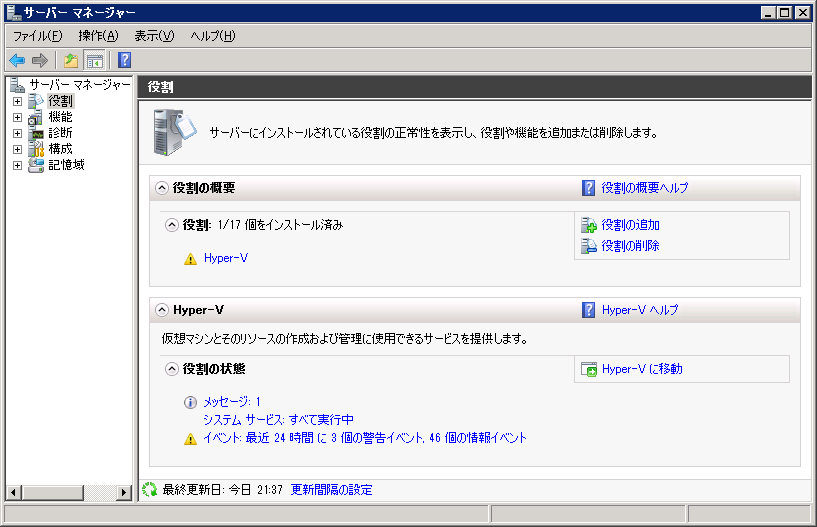Expand the 役割 tree node
Viewport: 817px width, 527px height.
point(17,101)
